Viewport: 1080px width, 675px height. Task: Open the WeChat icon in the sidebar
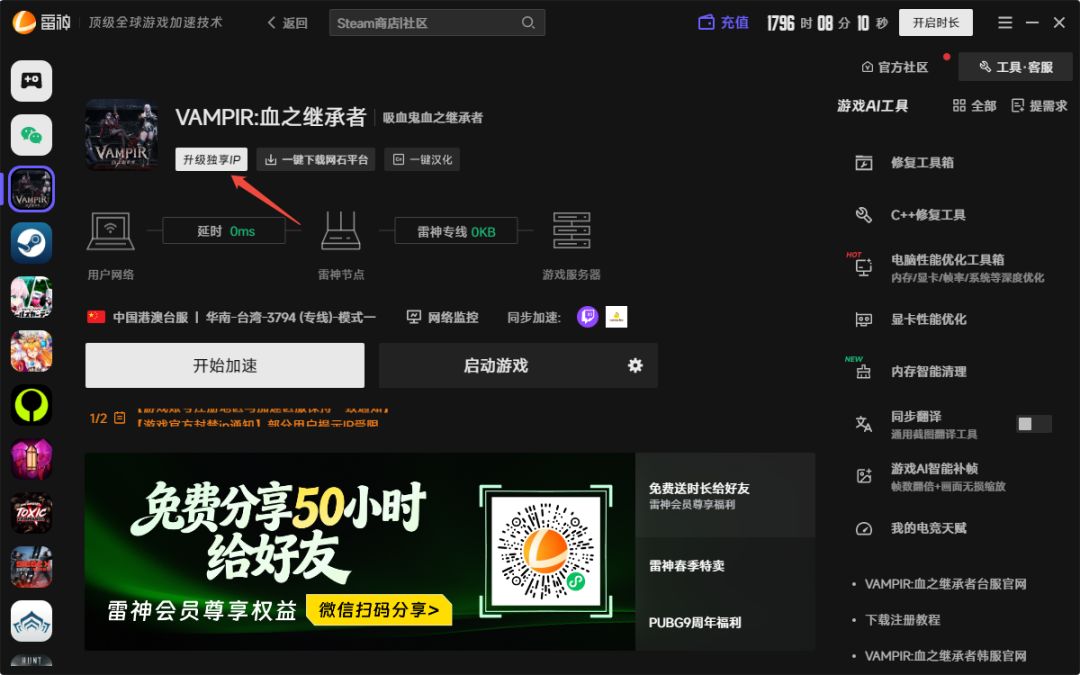click(x=31, y=135)
